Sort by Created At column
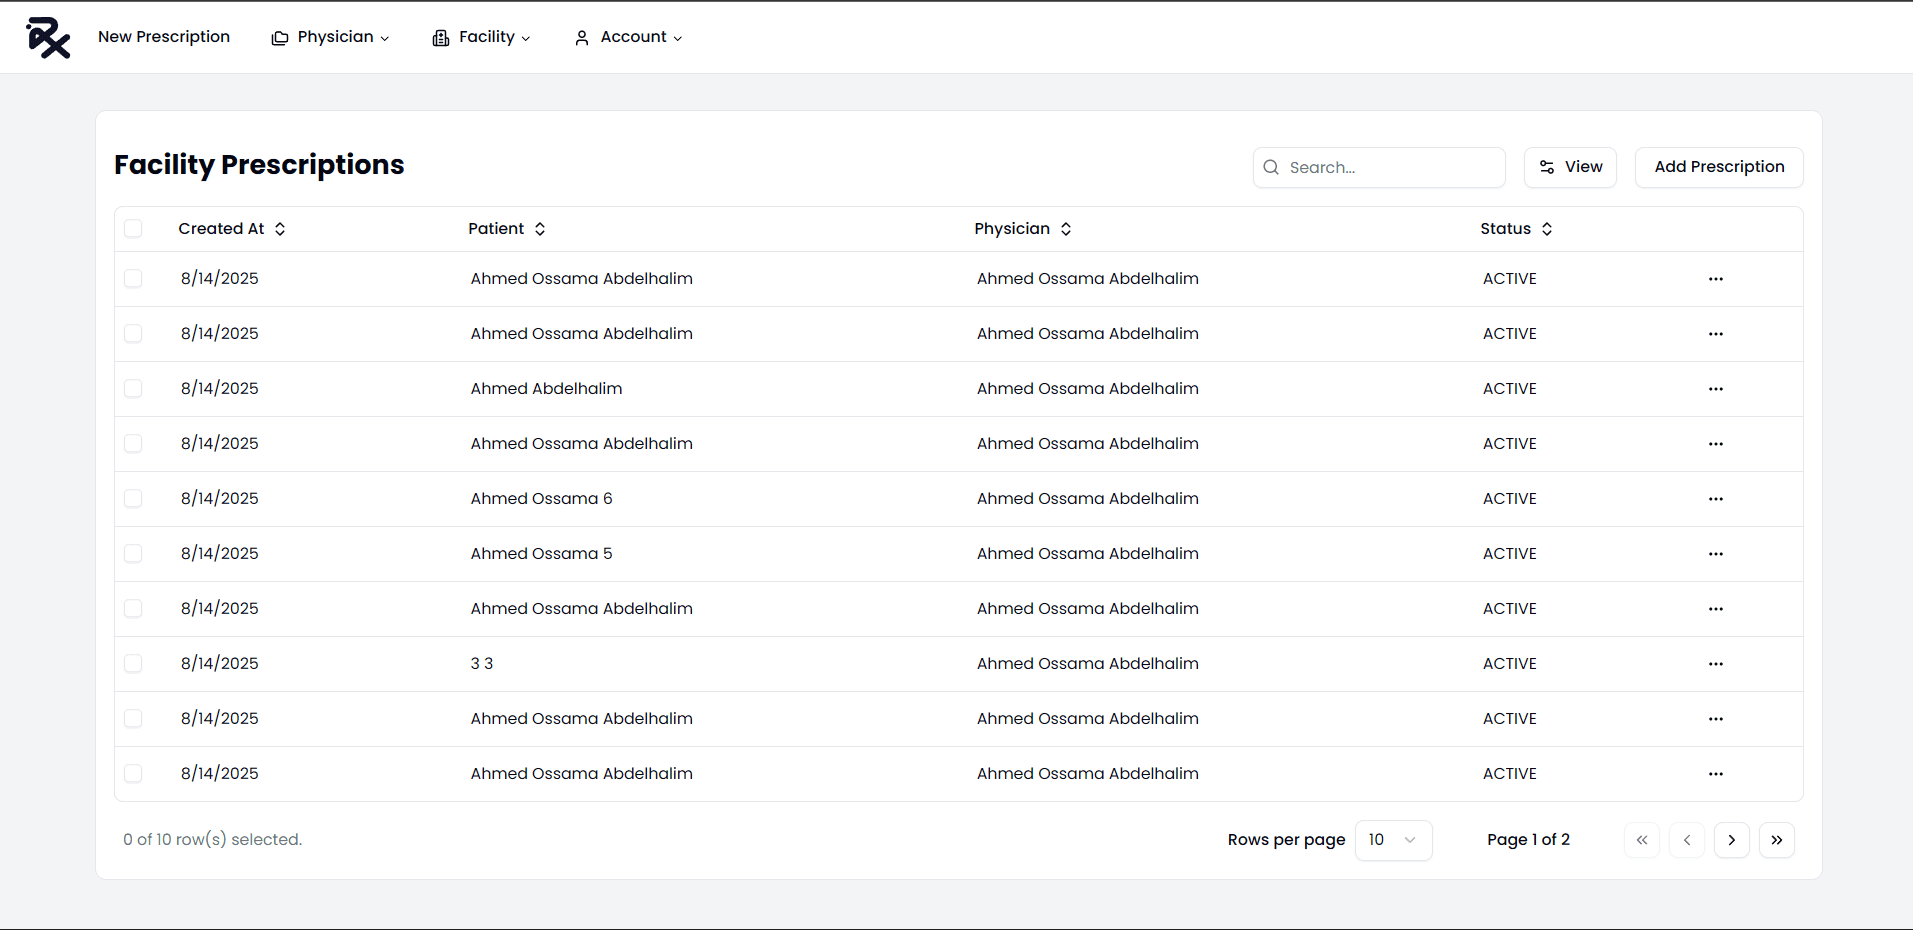The width and height of the screenshot is (1913, 930). pyautogui.click(x=232, y=229)
